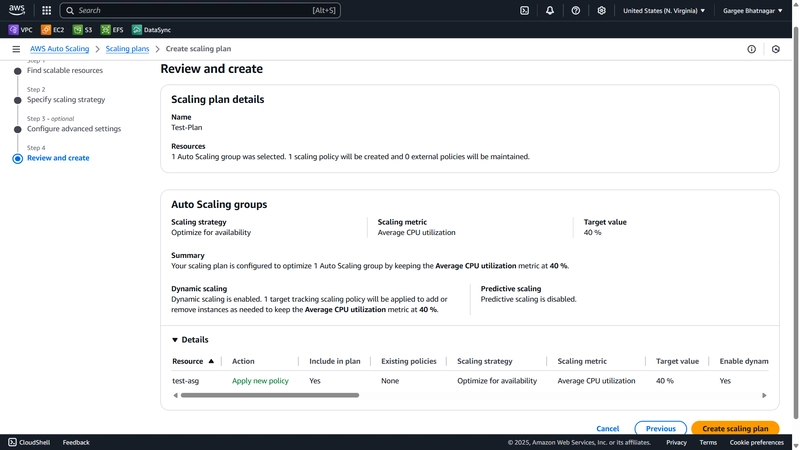Screen dimensions: 800x450
Task: Open the help question mark icon
Action: [576, 10]
